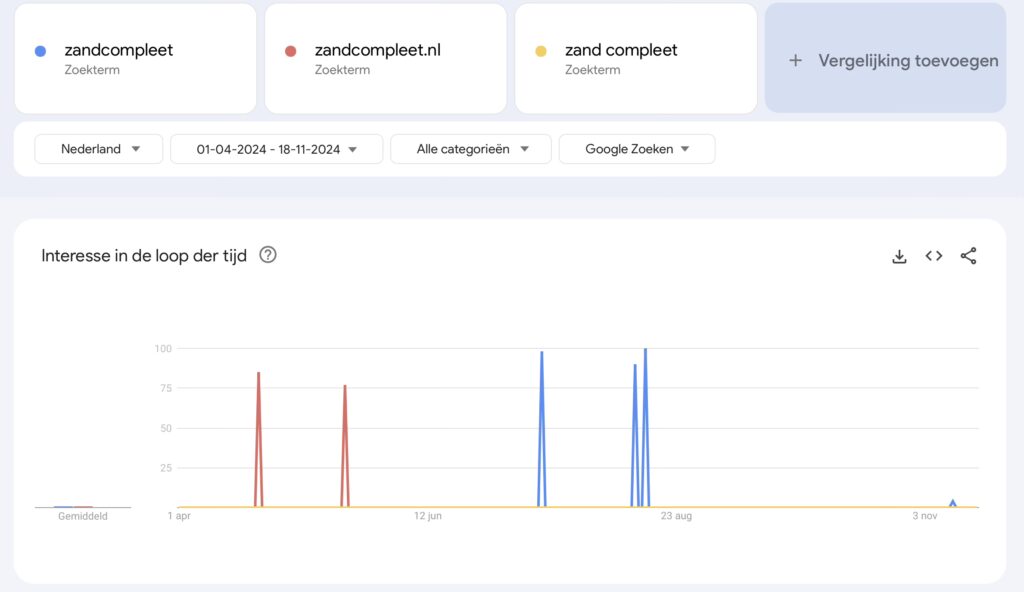Open the Google Zoeken search type dropdown
The width and height of the screenshot is (1024, 592).
point(637,149)
